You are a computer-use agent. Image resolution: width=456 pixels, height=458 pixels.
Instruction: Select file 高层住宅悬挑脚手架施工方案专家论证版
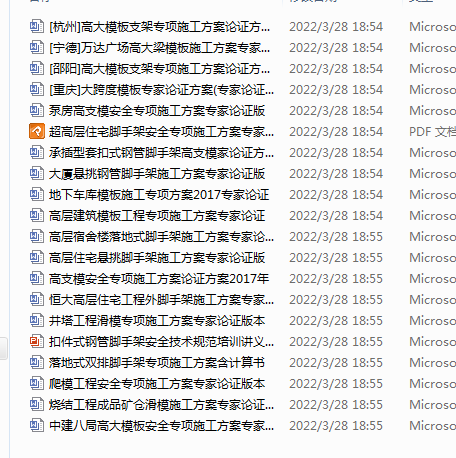click(x=157, y=258)
